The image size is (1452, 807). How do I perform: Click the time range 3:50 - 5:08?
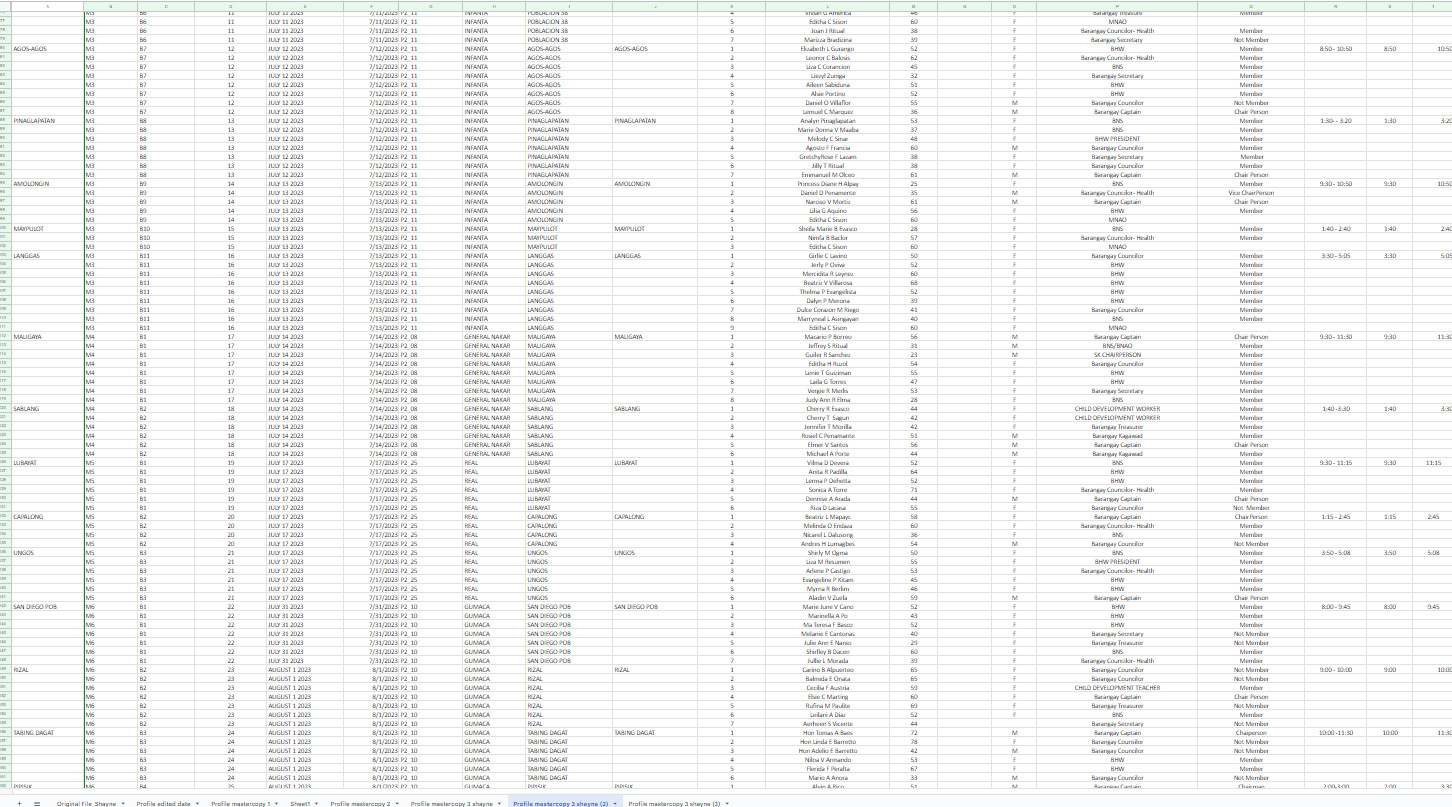[1336, 553]
